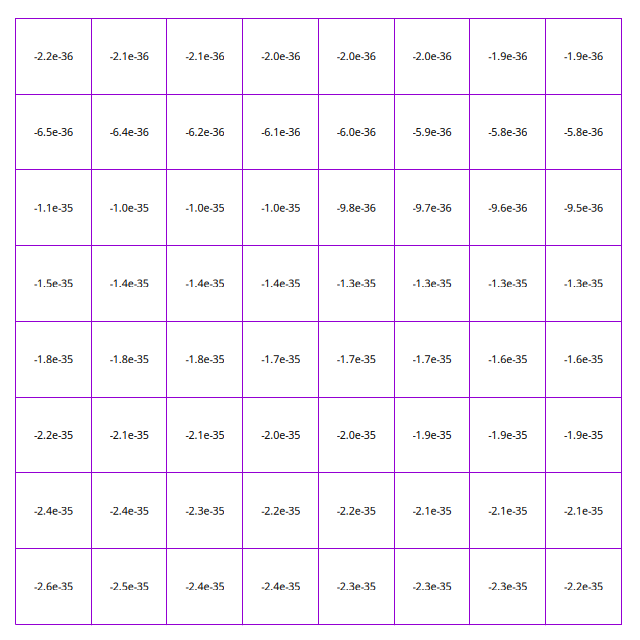The image size is (640, 640).
Task: Click the cell labeled -6.0e-36
Action: (356, 133)
